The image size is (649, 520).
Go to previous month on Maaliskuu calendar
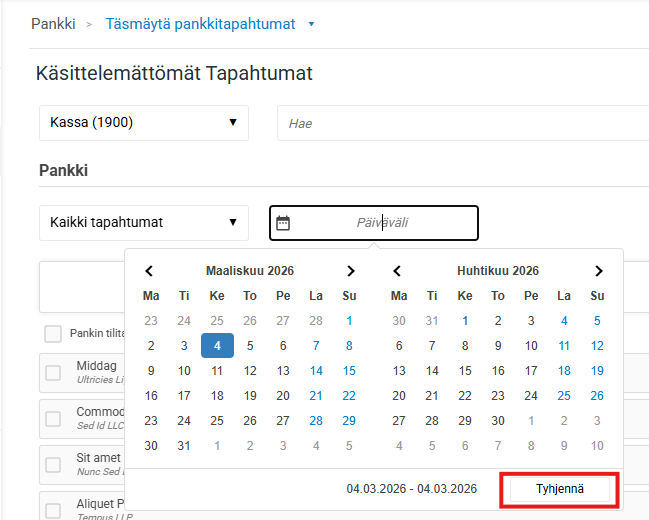coord(150,271)
